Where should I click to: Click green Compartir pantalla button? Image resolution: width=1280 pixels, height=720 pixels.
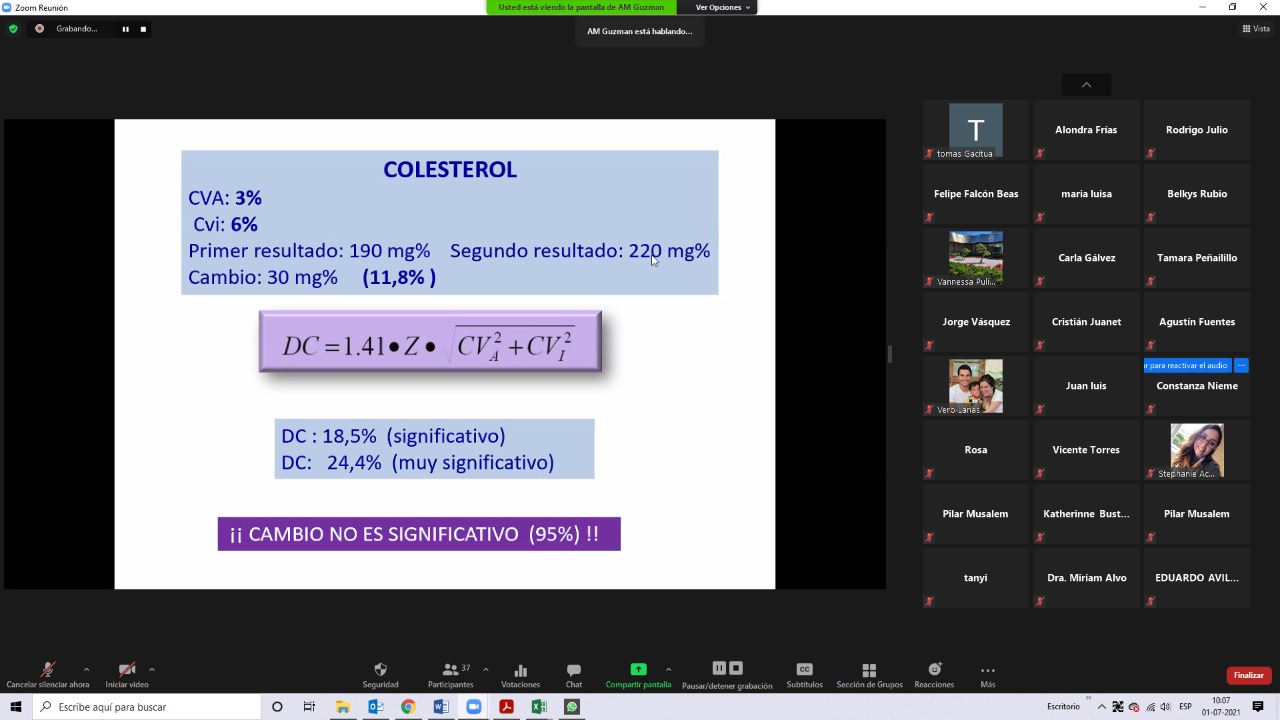(638, 675)
